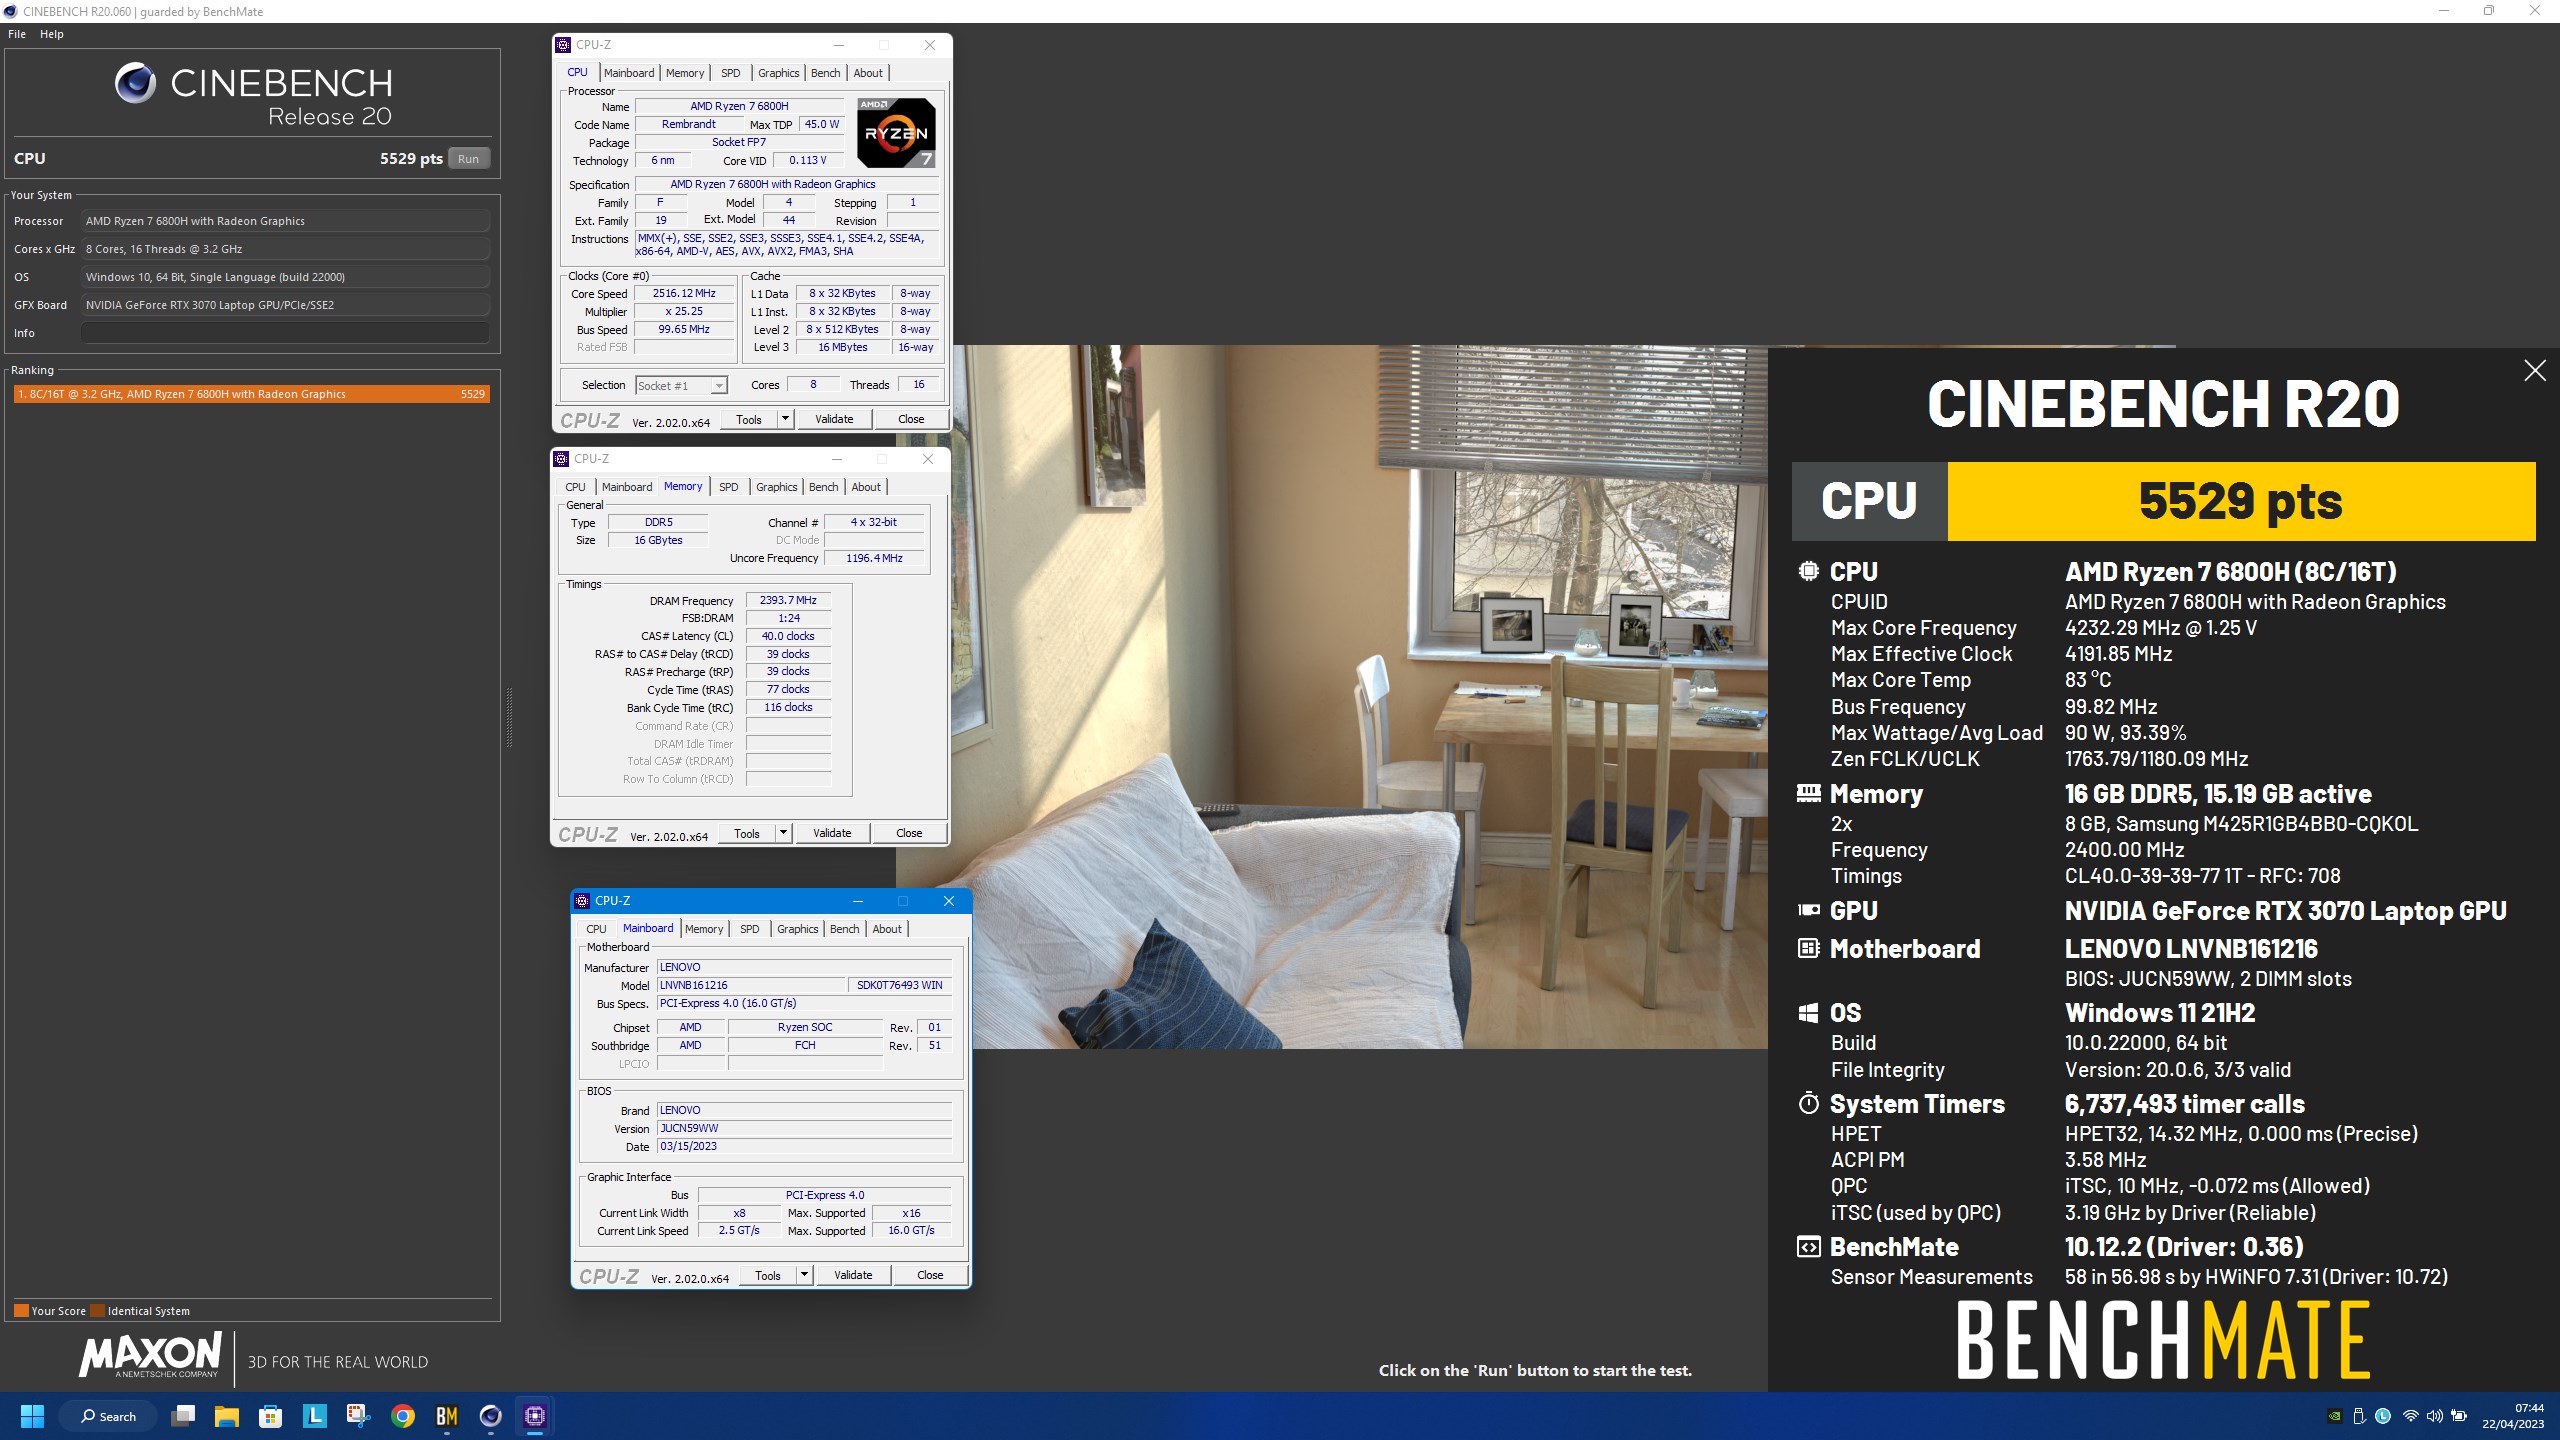This screenshot has width=2560, height=1440.
Task: Open NVIDIA tray icon
Action: 2334,1416
